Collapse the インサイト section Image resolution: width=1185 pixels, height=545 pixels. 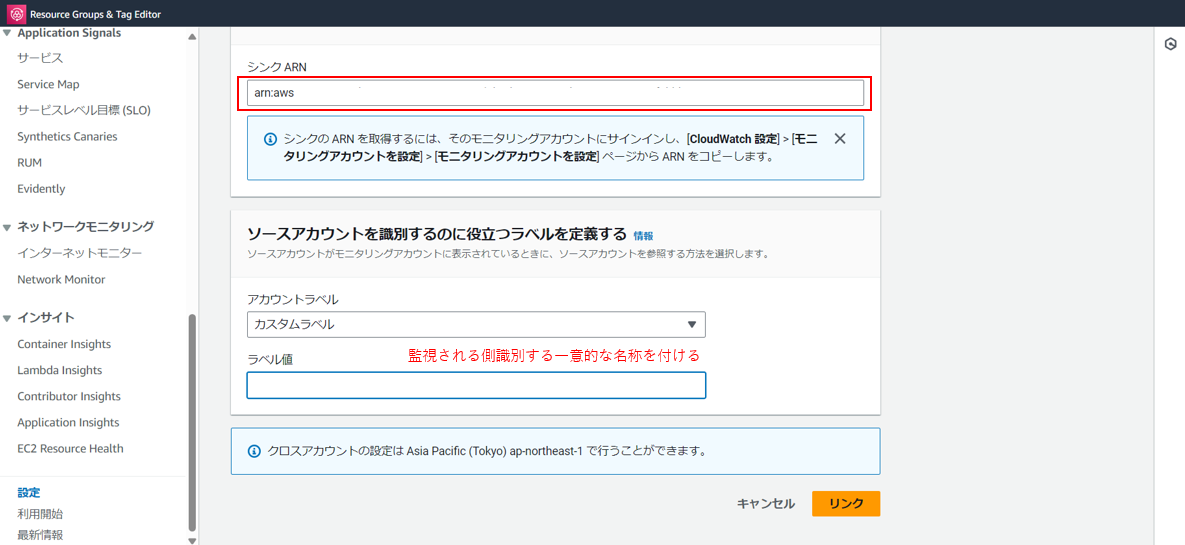click(x=8, y=318)
